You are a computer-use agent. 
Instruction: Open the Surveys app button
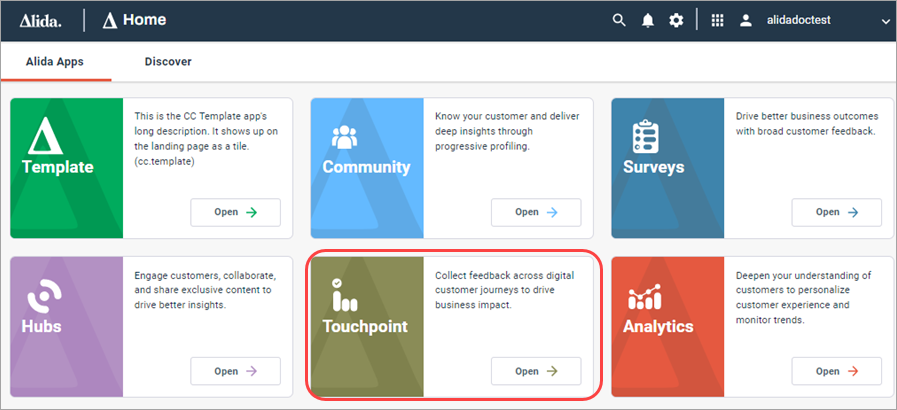tap(836, 212)
